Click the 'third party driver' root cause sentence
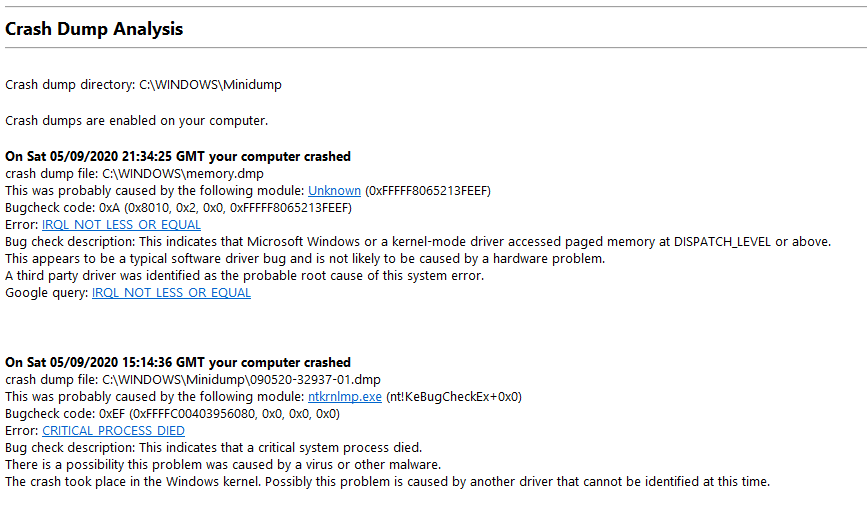867x516 pixels. tap(244, 275)
